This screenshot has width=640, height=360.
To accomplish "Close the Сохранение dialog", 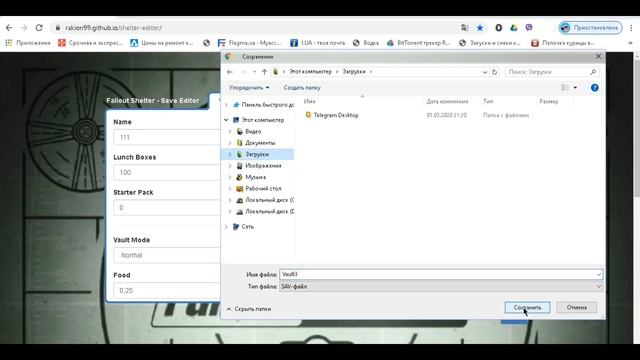I will tap(598, 56).
